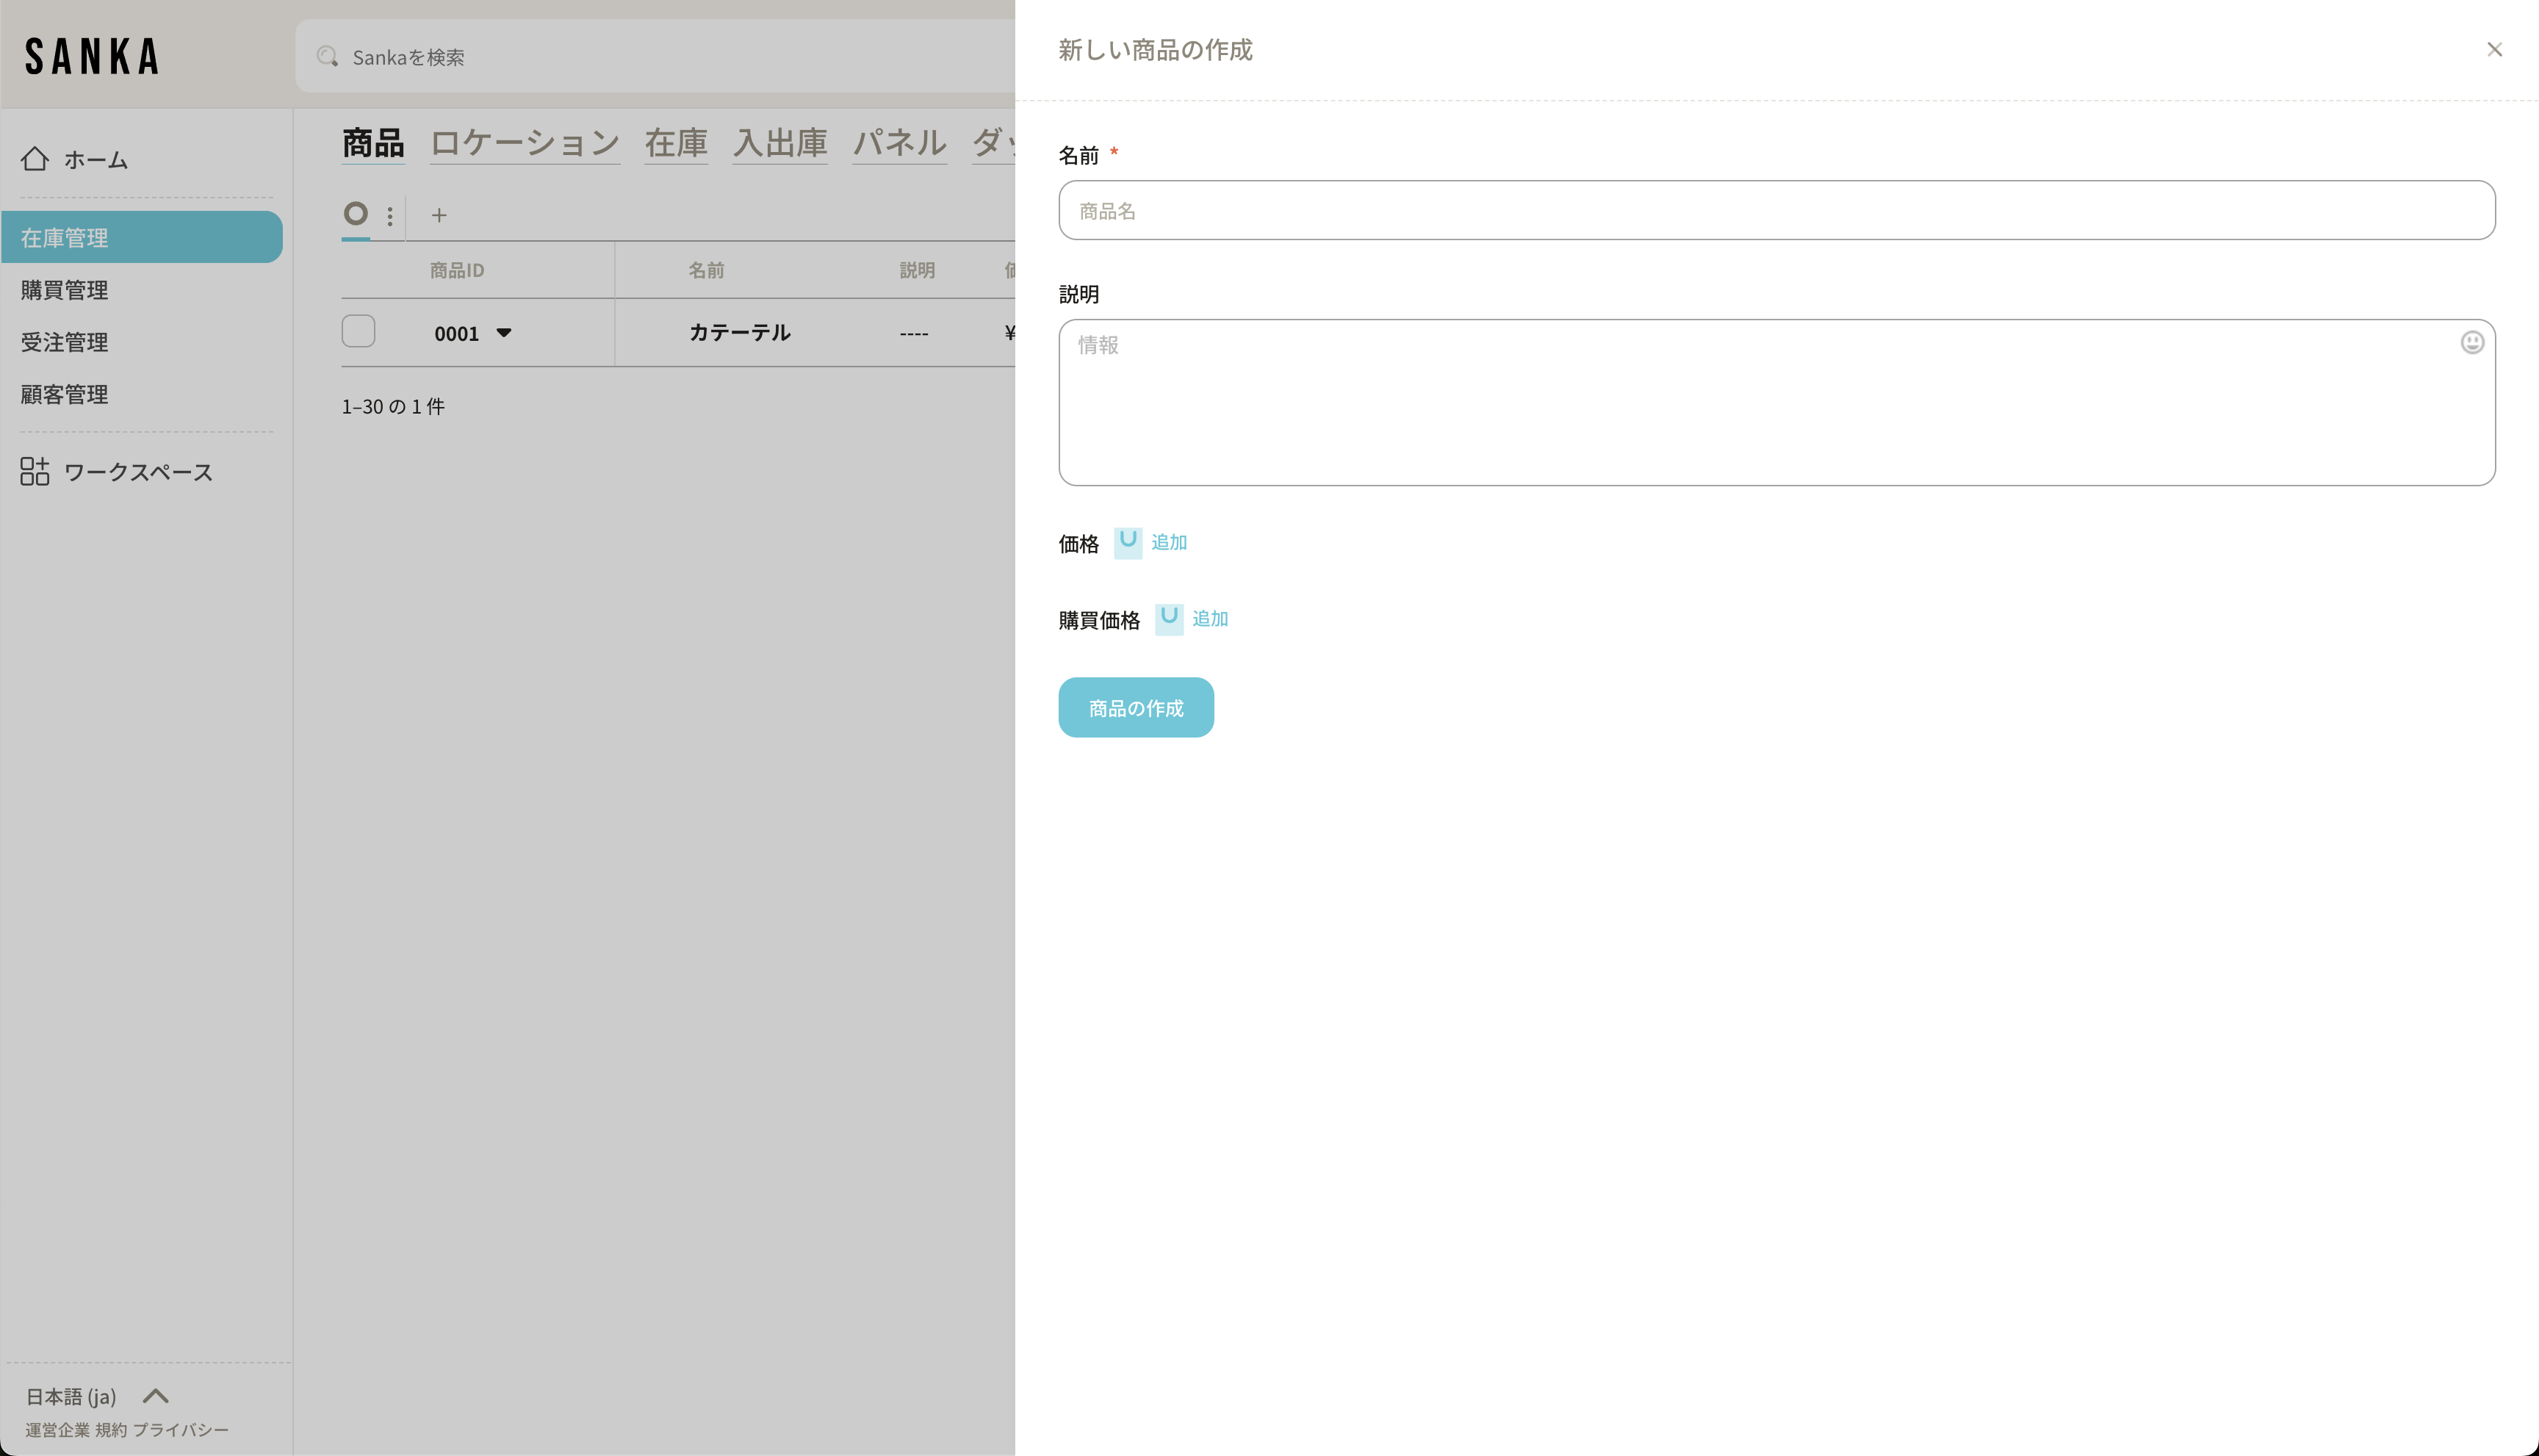Open 購買管理 in the sidebar

65,290
